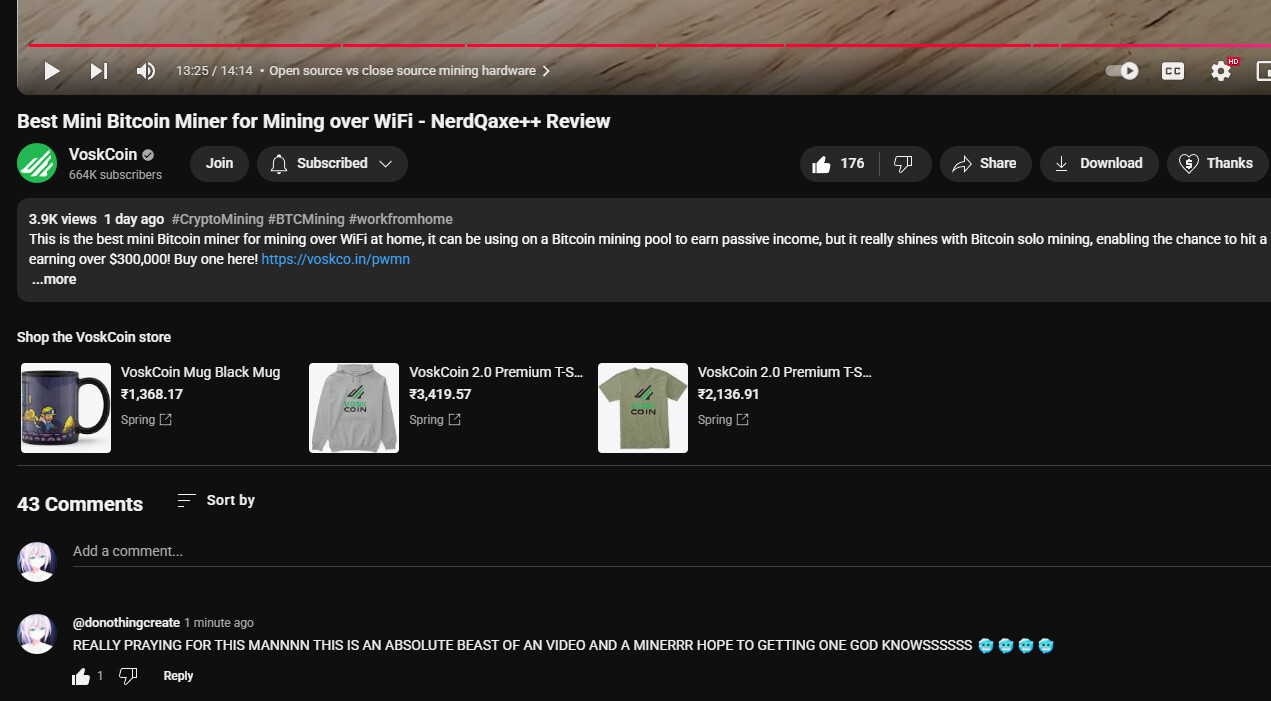Click the video progress bar
This screenshot has height=701, width=1271.
coord(650,45)
